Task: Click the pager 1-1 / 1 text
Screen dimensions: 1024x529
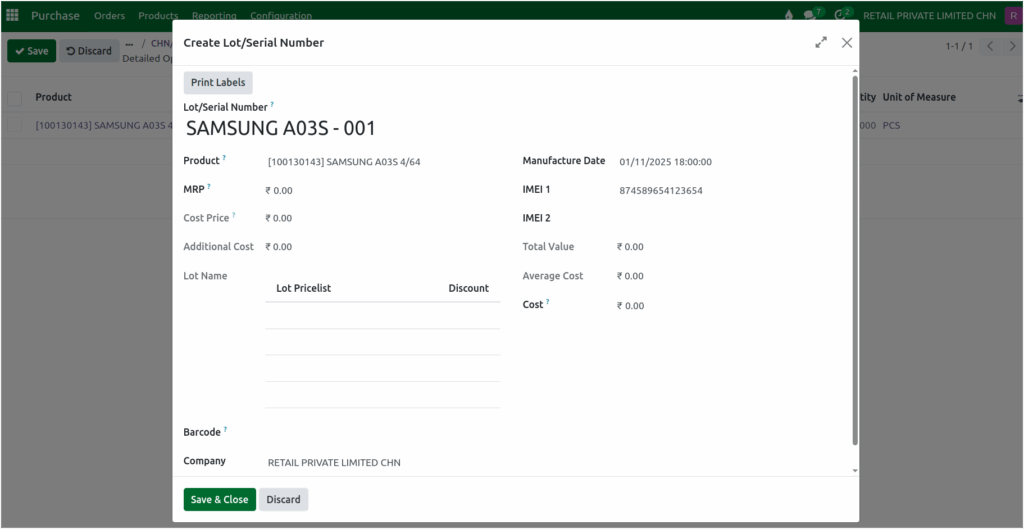Action: (959, 46)
